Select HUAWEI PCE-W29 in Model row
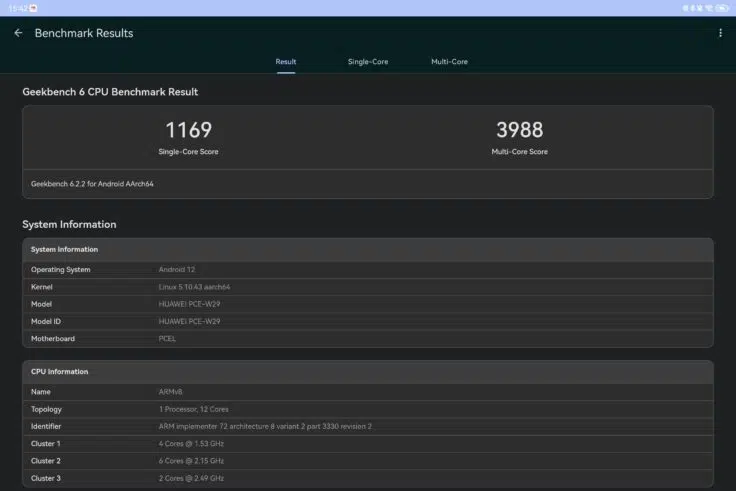Screen dimensions: 736x491 (189, 304)
